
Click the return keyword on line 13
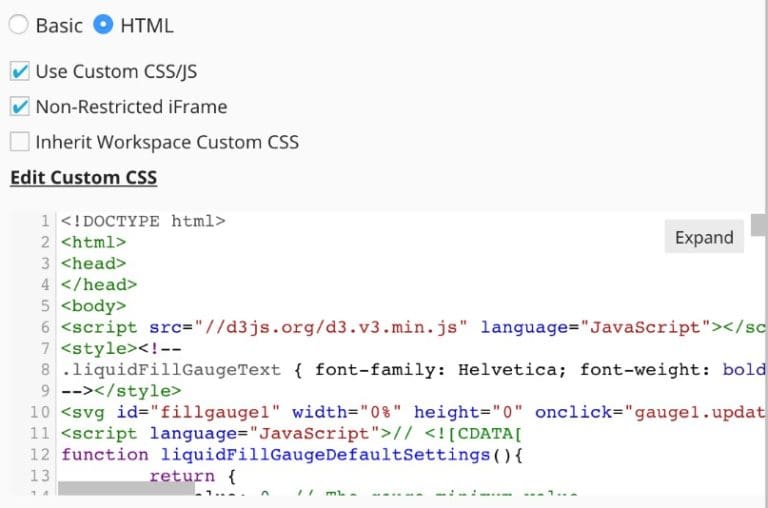(182, 476)
